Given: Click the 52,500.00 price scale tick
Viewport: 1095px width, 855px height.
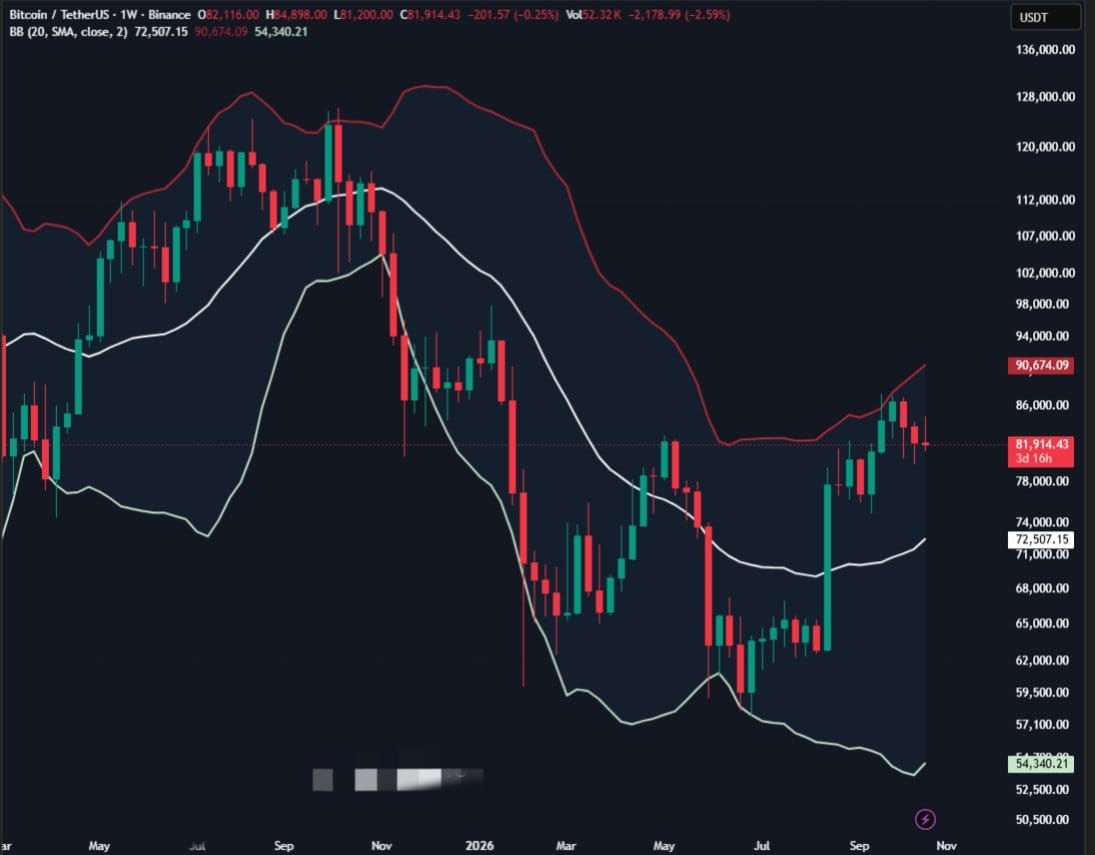Looking at the screenshot, I should (x=1042, y=789).
